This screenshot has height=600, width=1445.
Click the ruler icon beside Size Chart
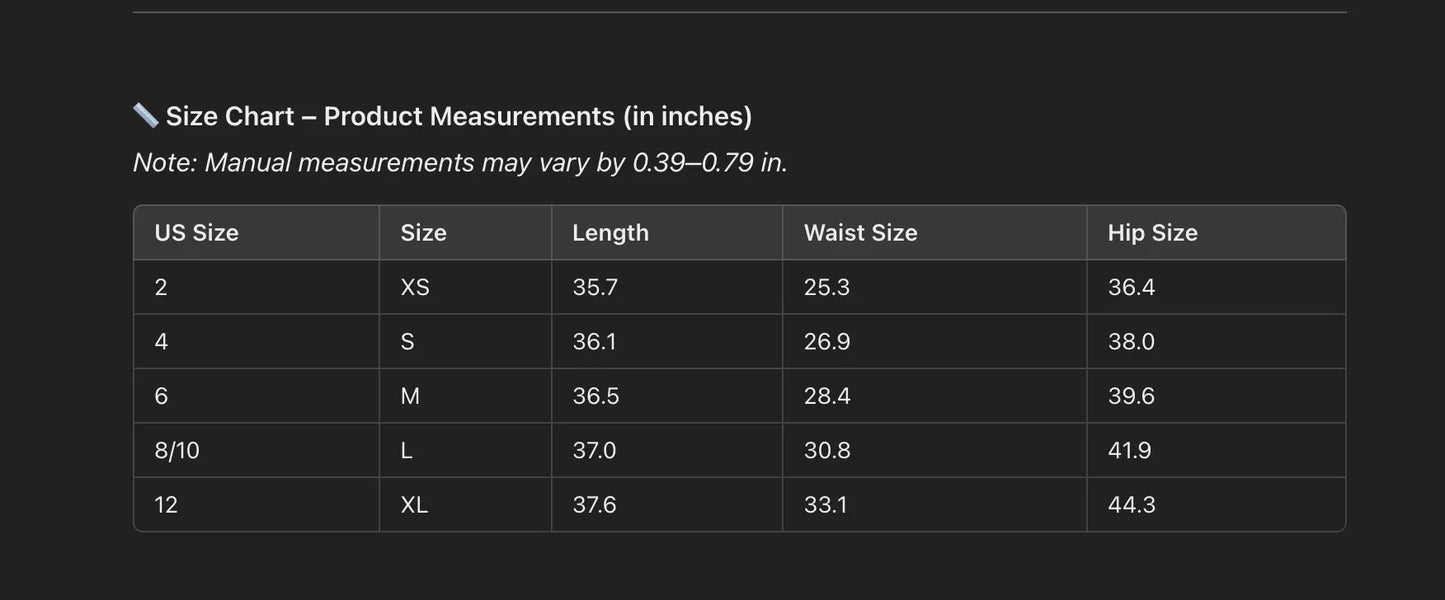(x=145, y=116)
